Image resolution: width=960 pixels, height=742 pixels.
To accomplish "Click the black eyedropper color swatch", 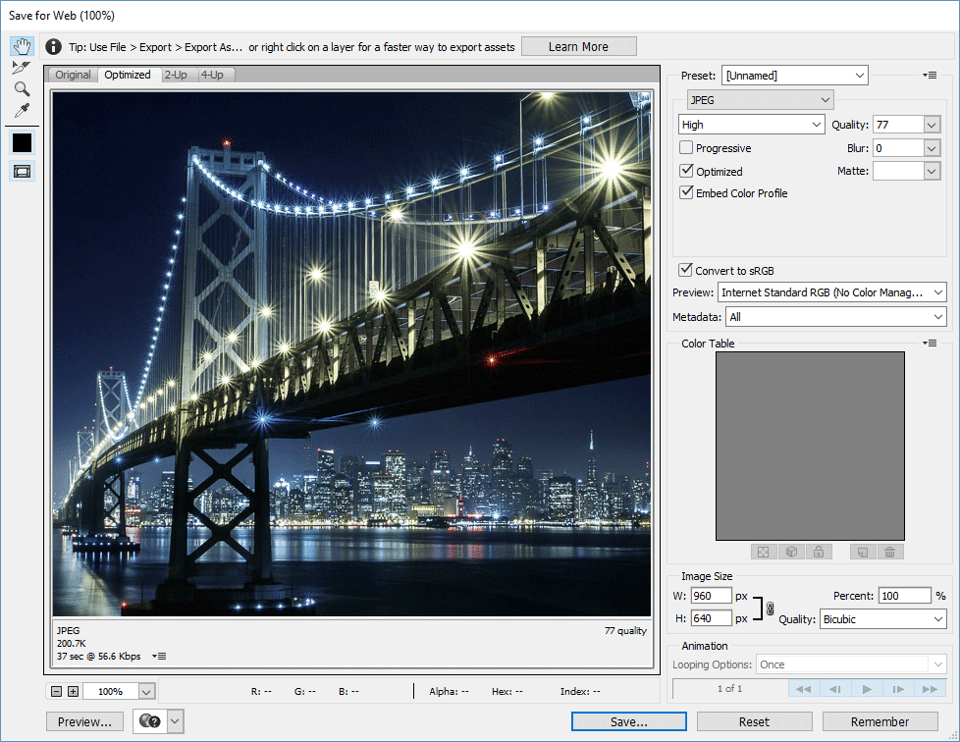I will [x=22, y=143].
